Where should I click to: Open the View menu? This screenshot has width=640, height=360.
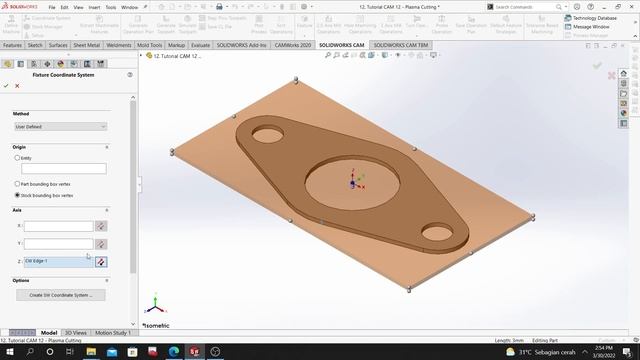pyautogui.click(x=78, y=7)
